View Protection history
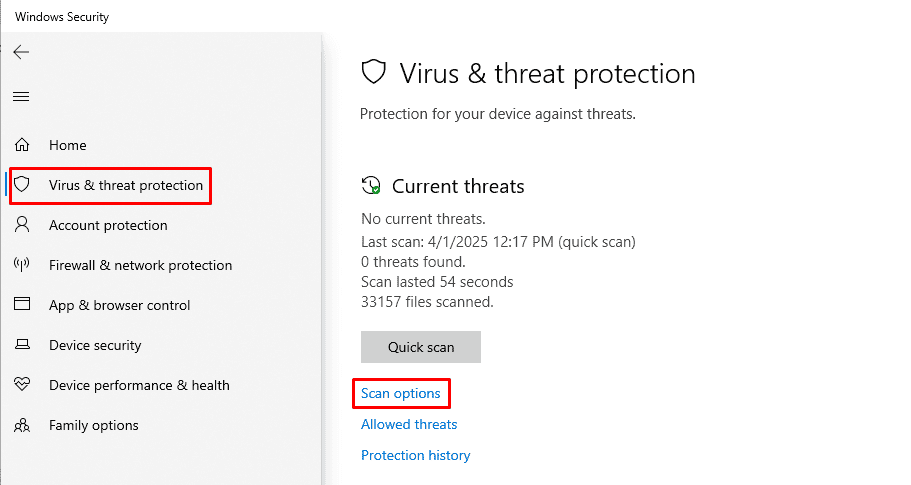 point(415,455)
